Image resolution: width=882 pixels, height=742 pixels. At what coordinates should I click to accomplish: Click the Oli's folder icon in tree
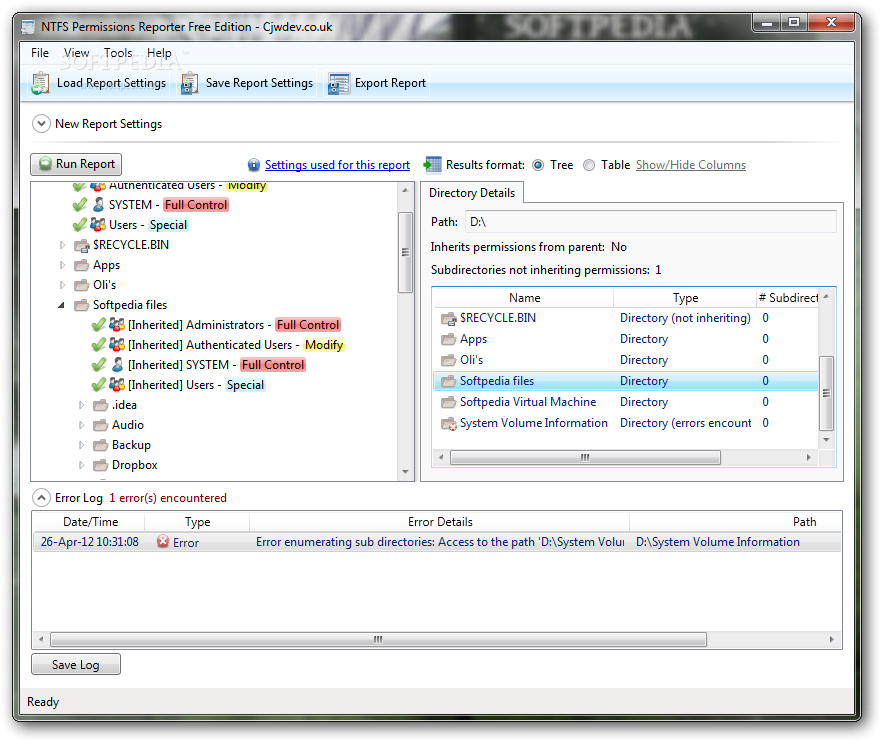(82, 285)
